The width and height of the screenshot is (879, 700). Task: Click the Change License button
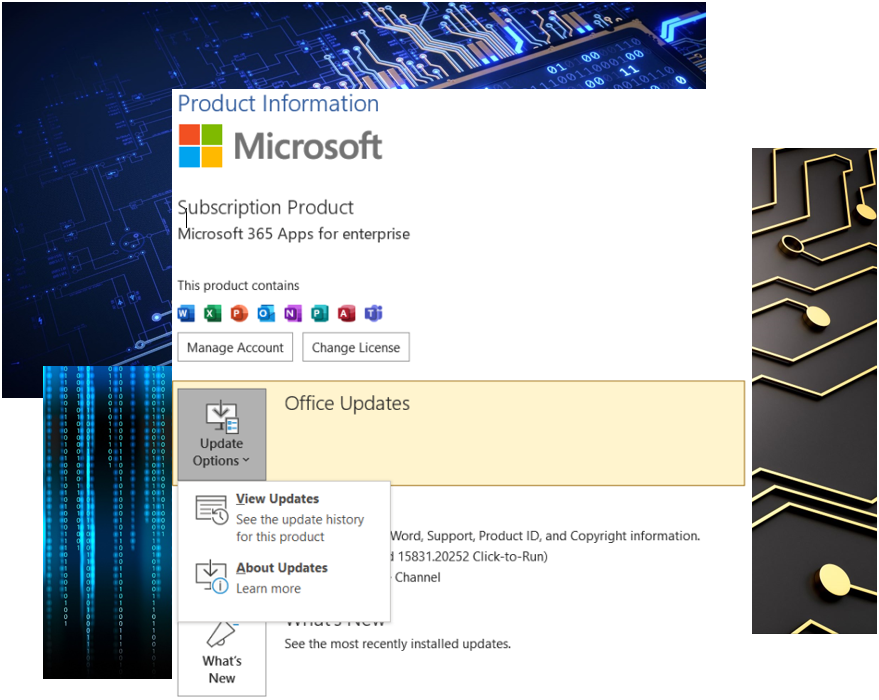point(356,347)
